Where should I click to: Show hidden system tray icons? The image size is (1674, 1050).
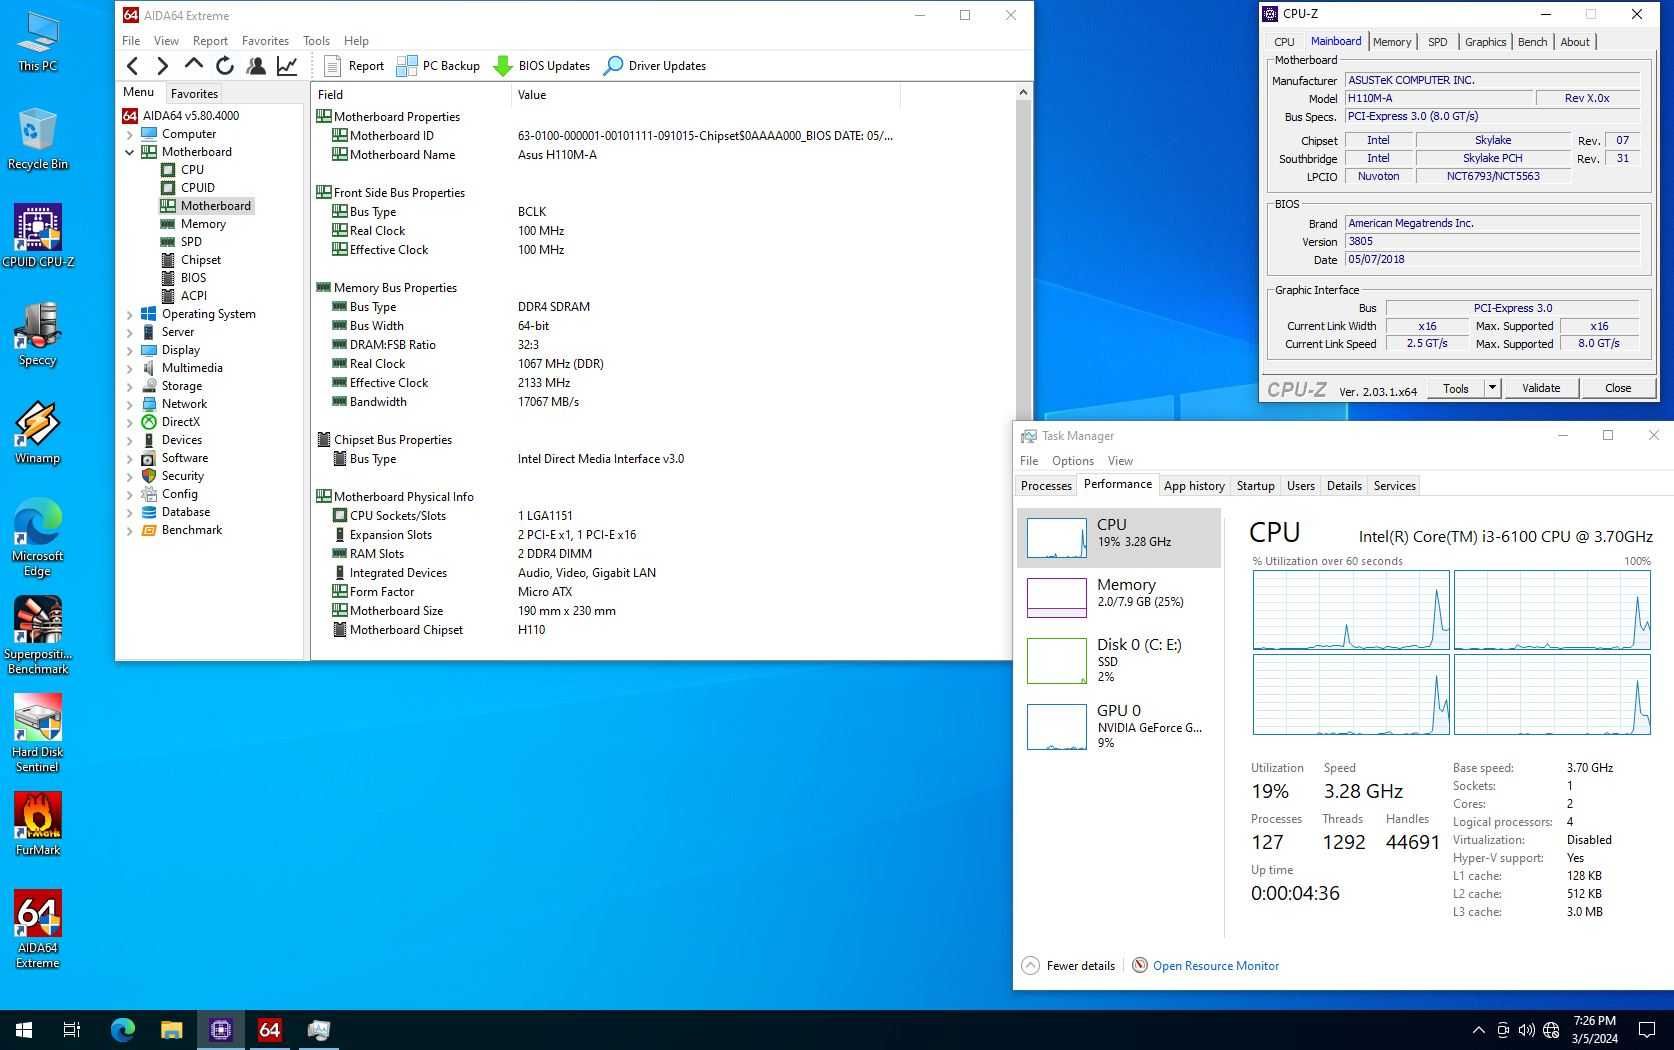[x=1478, y=1030]
